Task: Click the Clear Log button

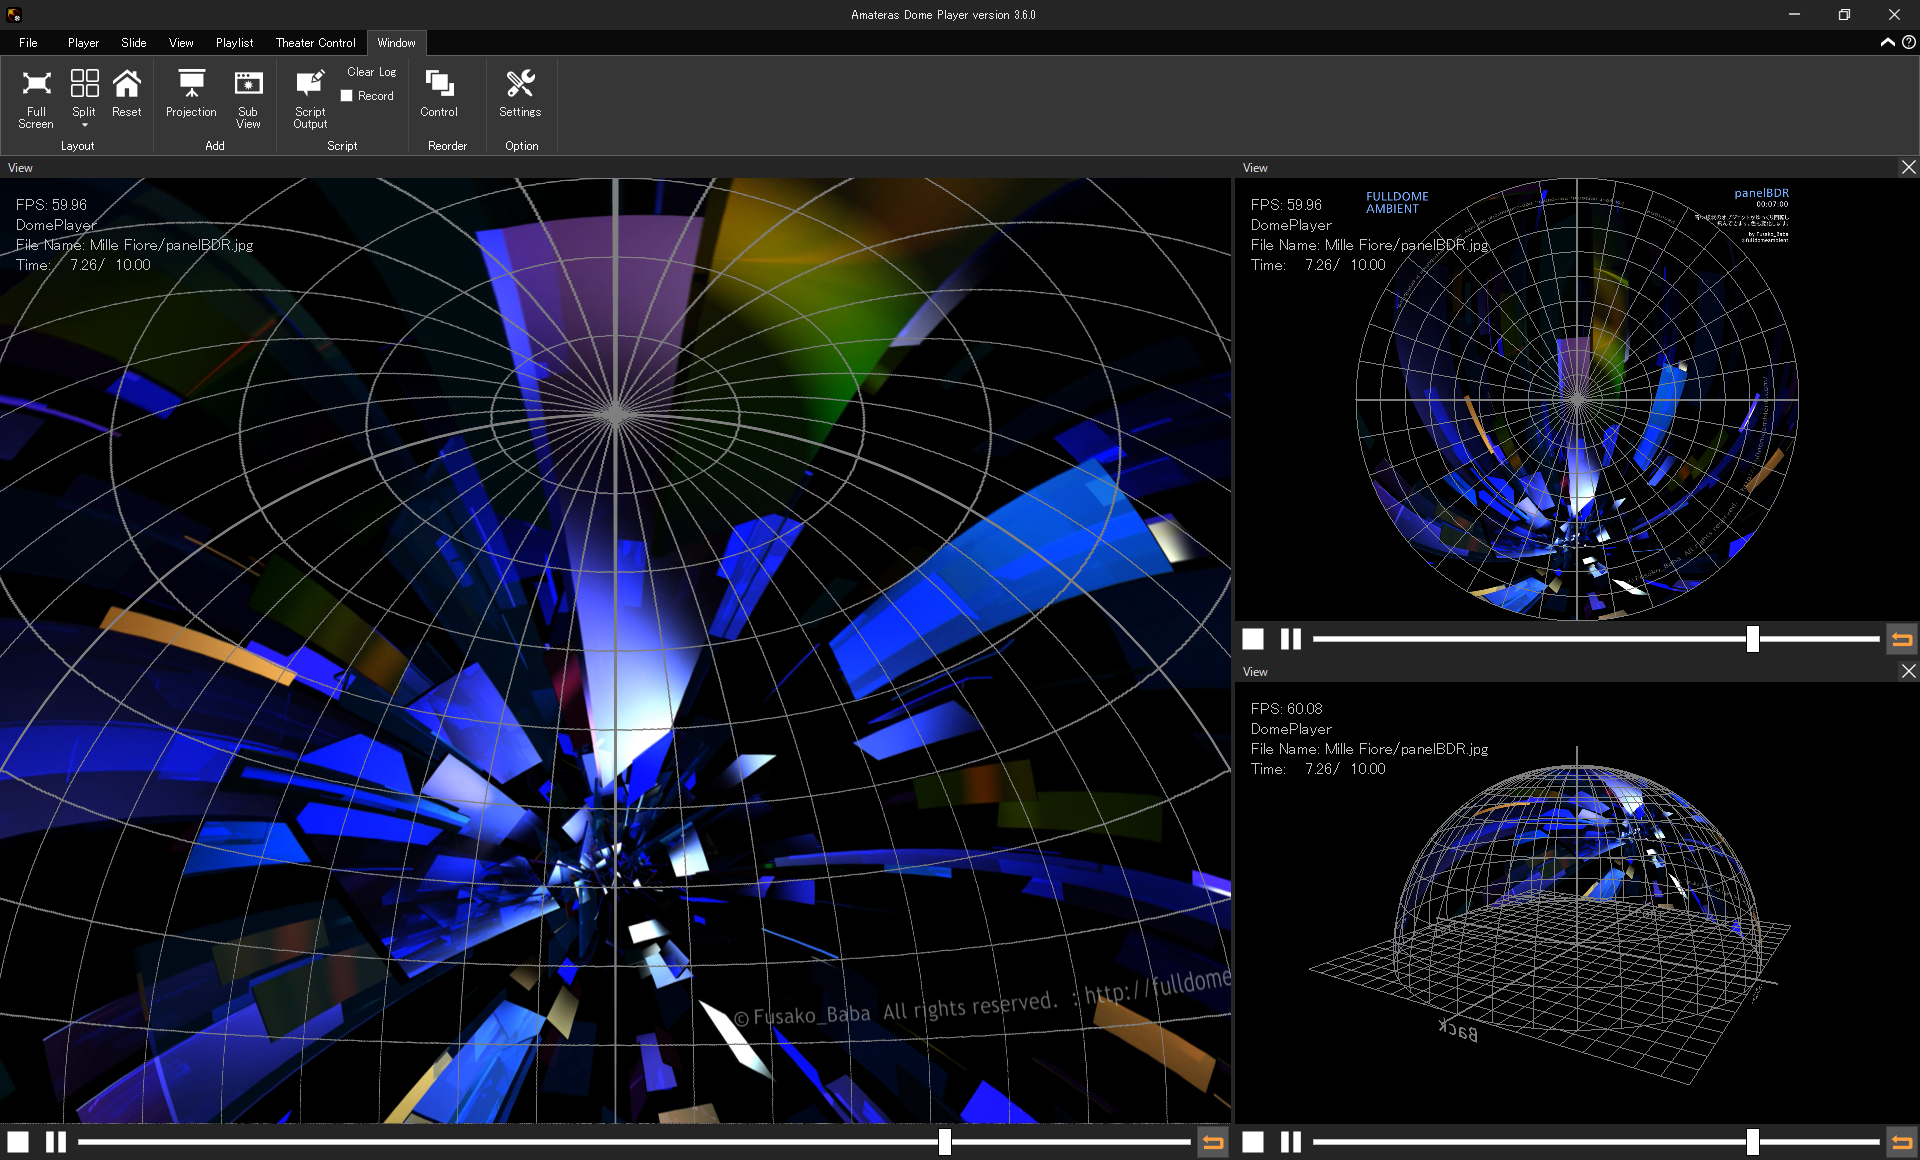Action: [x=371, y=72]
